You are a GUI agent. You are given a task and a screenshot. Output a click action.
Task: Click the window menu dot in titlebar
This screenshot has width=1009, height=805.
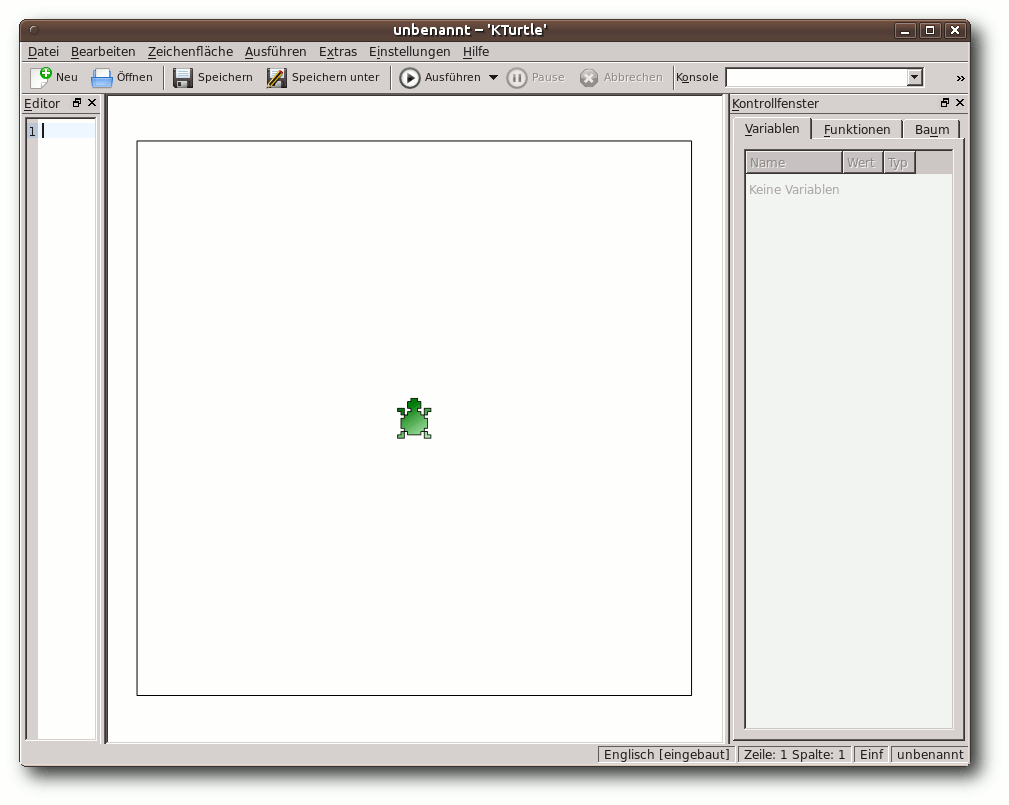coord(34,30)
